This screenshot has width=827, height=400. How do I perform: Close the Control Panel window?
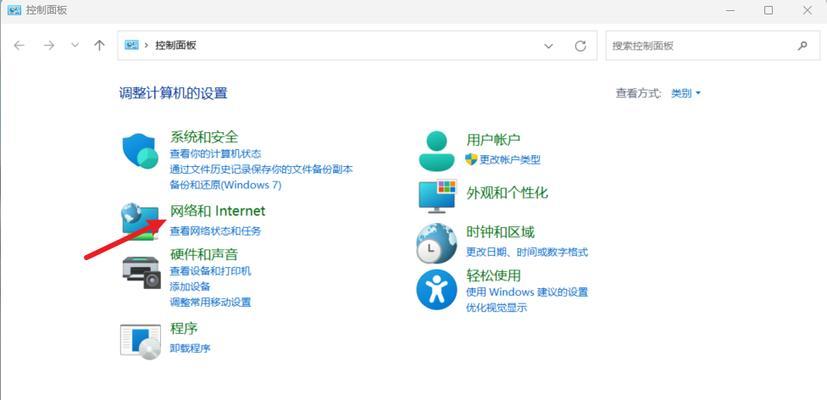[x=807, y=10]
